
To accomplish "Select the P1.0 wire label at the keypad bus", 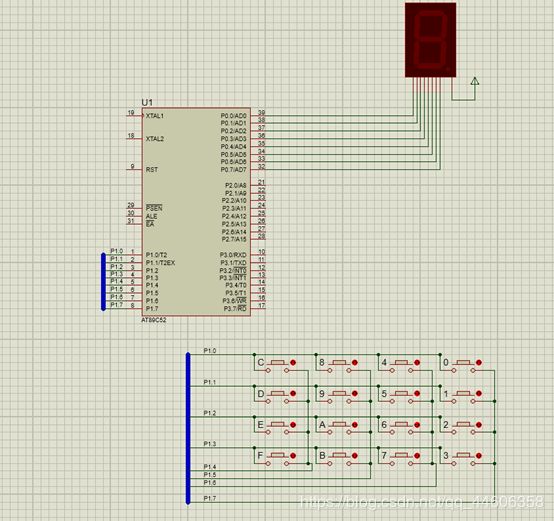I will point(210,351).
